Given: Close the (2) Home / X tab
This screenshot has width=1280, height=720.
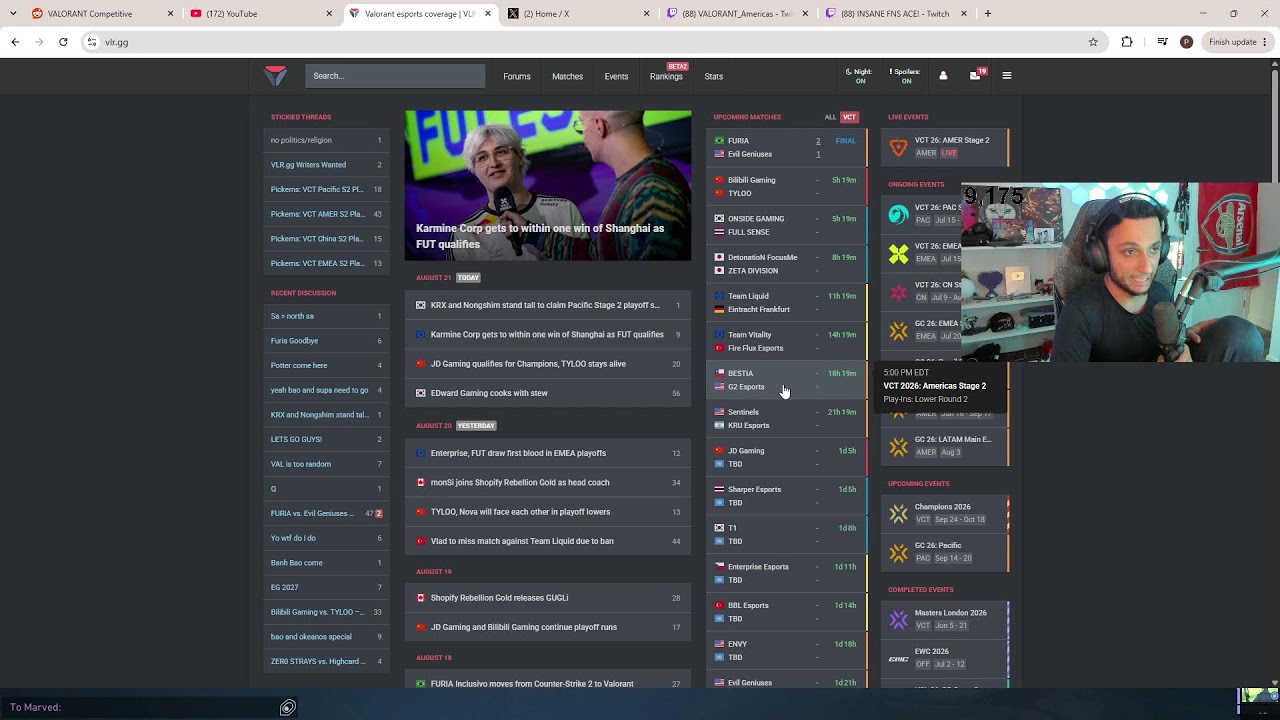Looking at the screenshot, I should [646, 14].
